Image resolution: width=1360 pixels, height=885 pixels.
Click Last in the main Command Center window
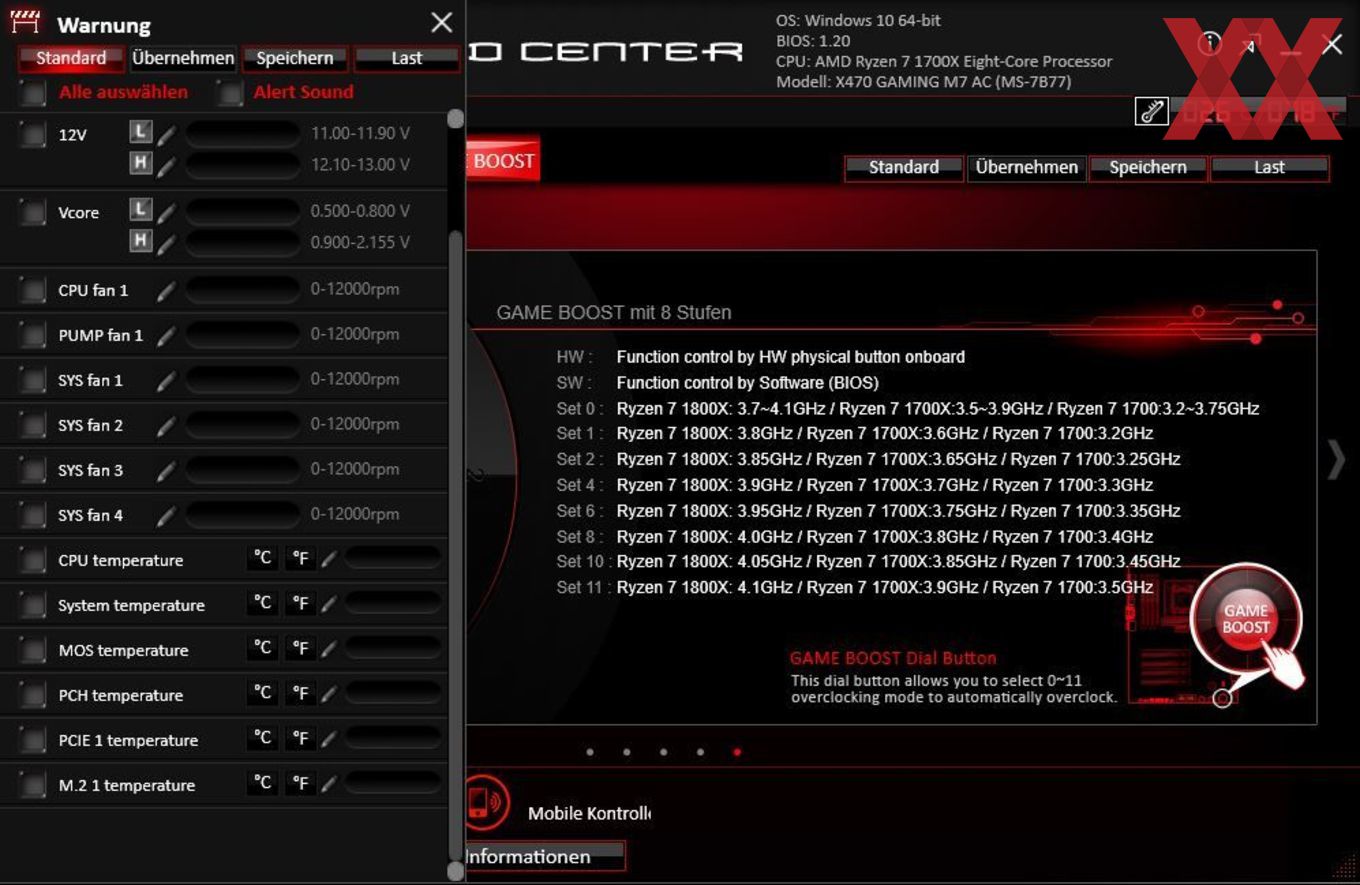1270,167
